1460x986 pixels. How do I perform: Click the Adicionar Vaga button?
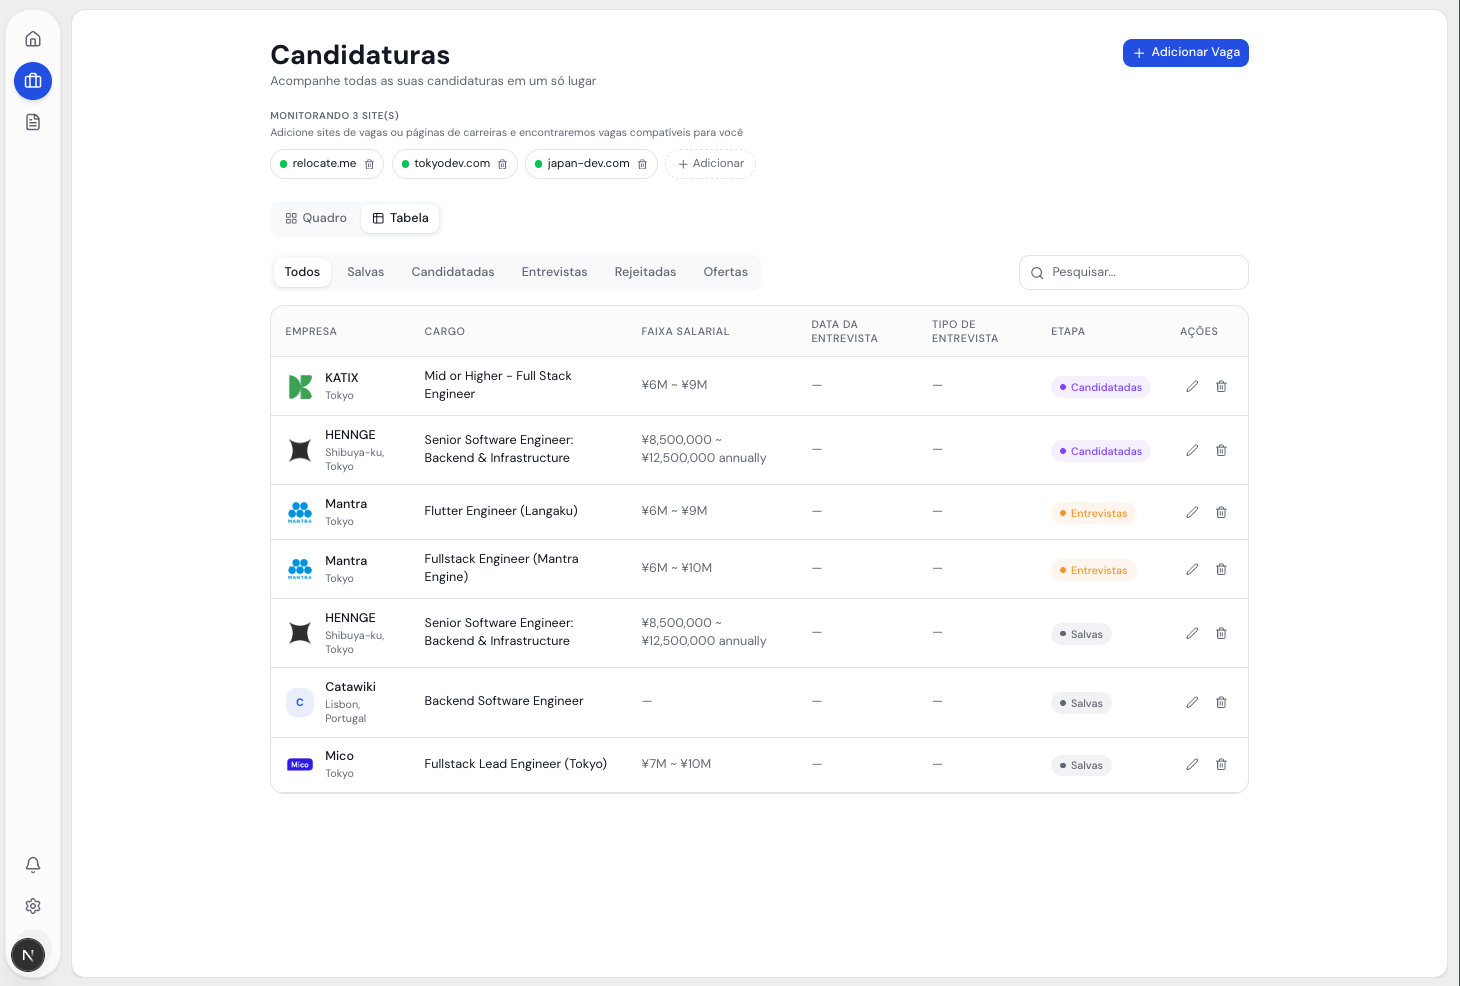[x=1185, y=53]
